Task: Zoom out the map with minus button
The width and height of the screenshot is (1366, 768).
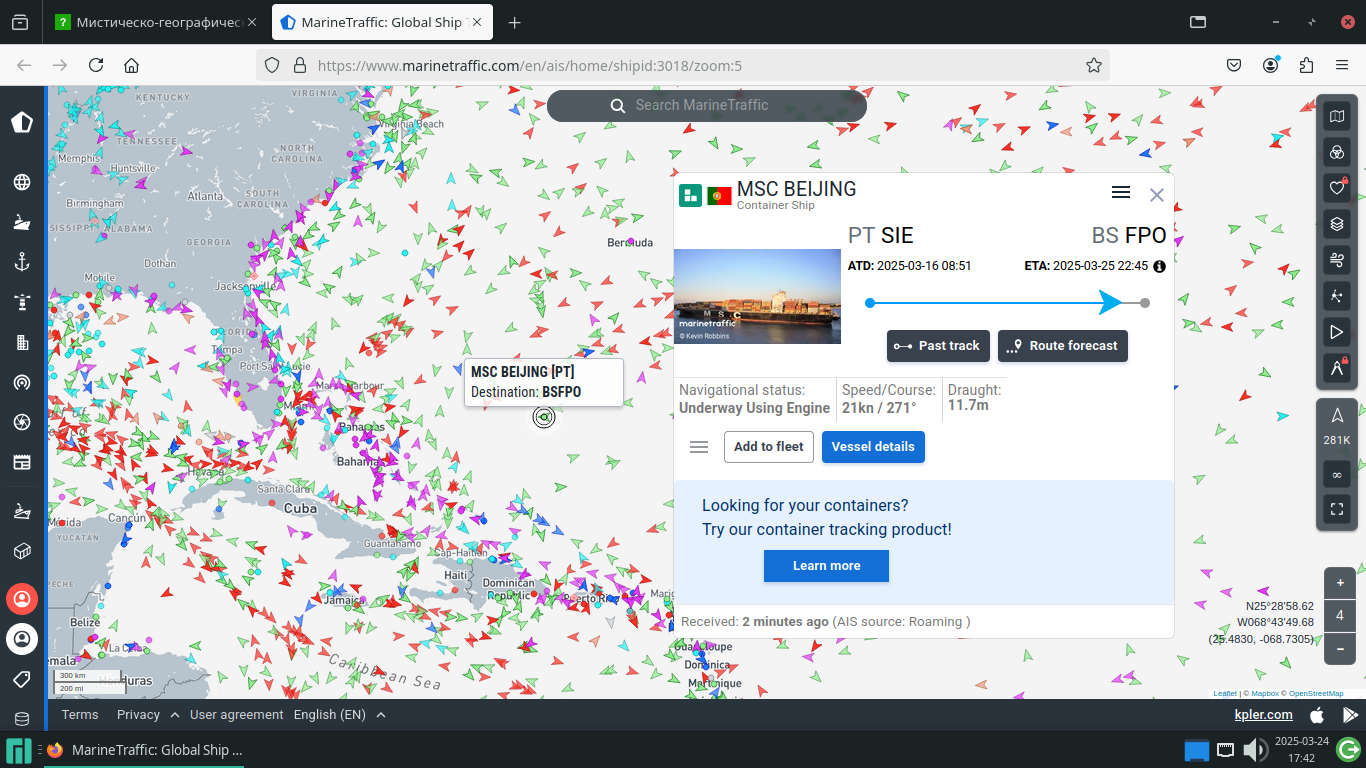Action: click(1340, 647)
